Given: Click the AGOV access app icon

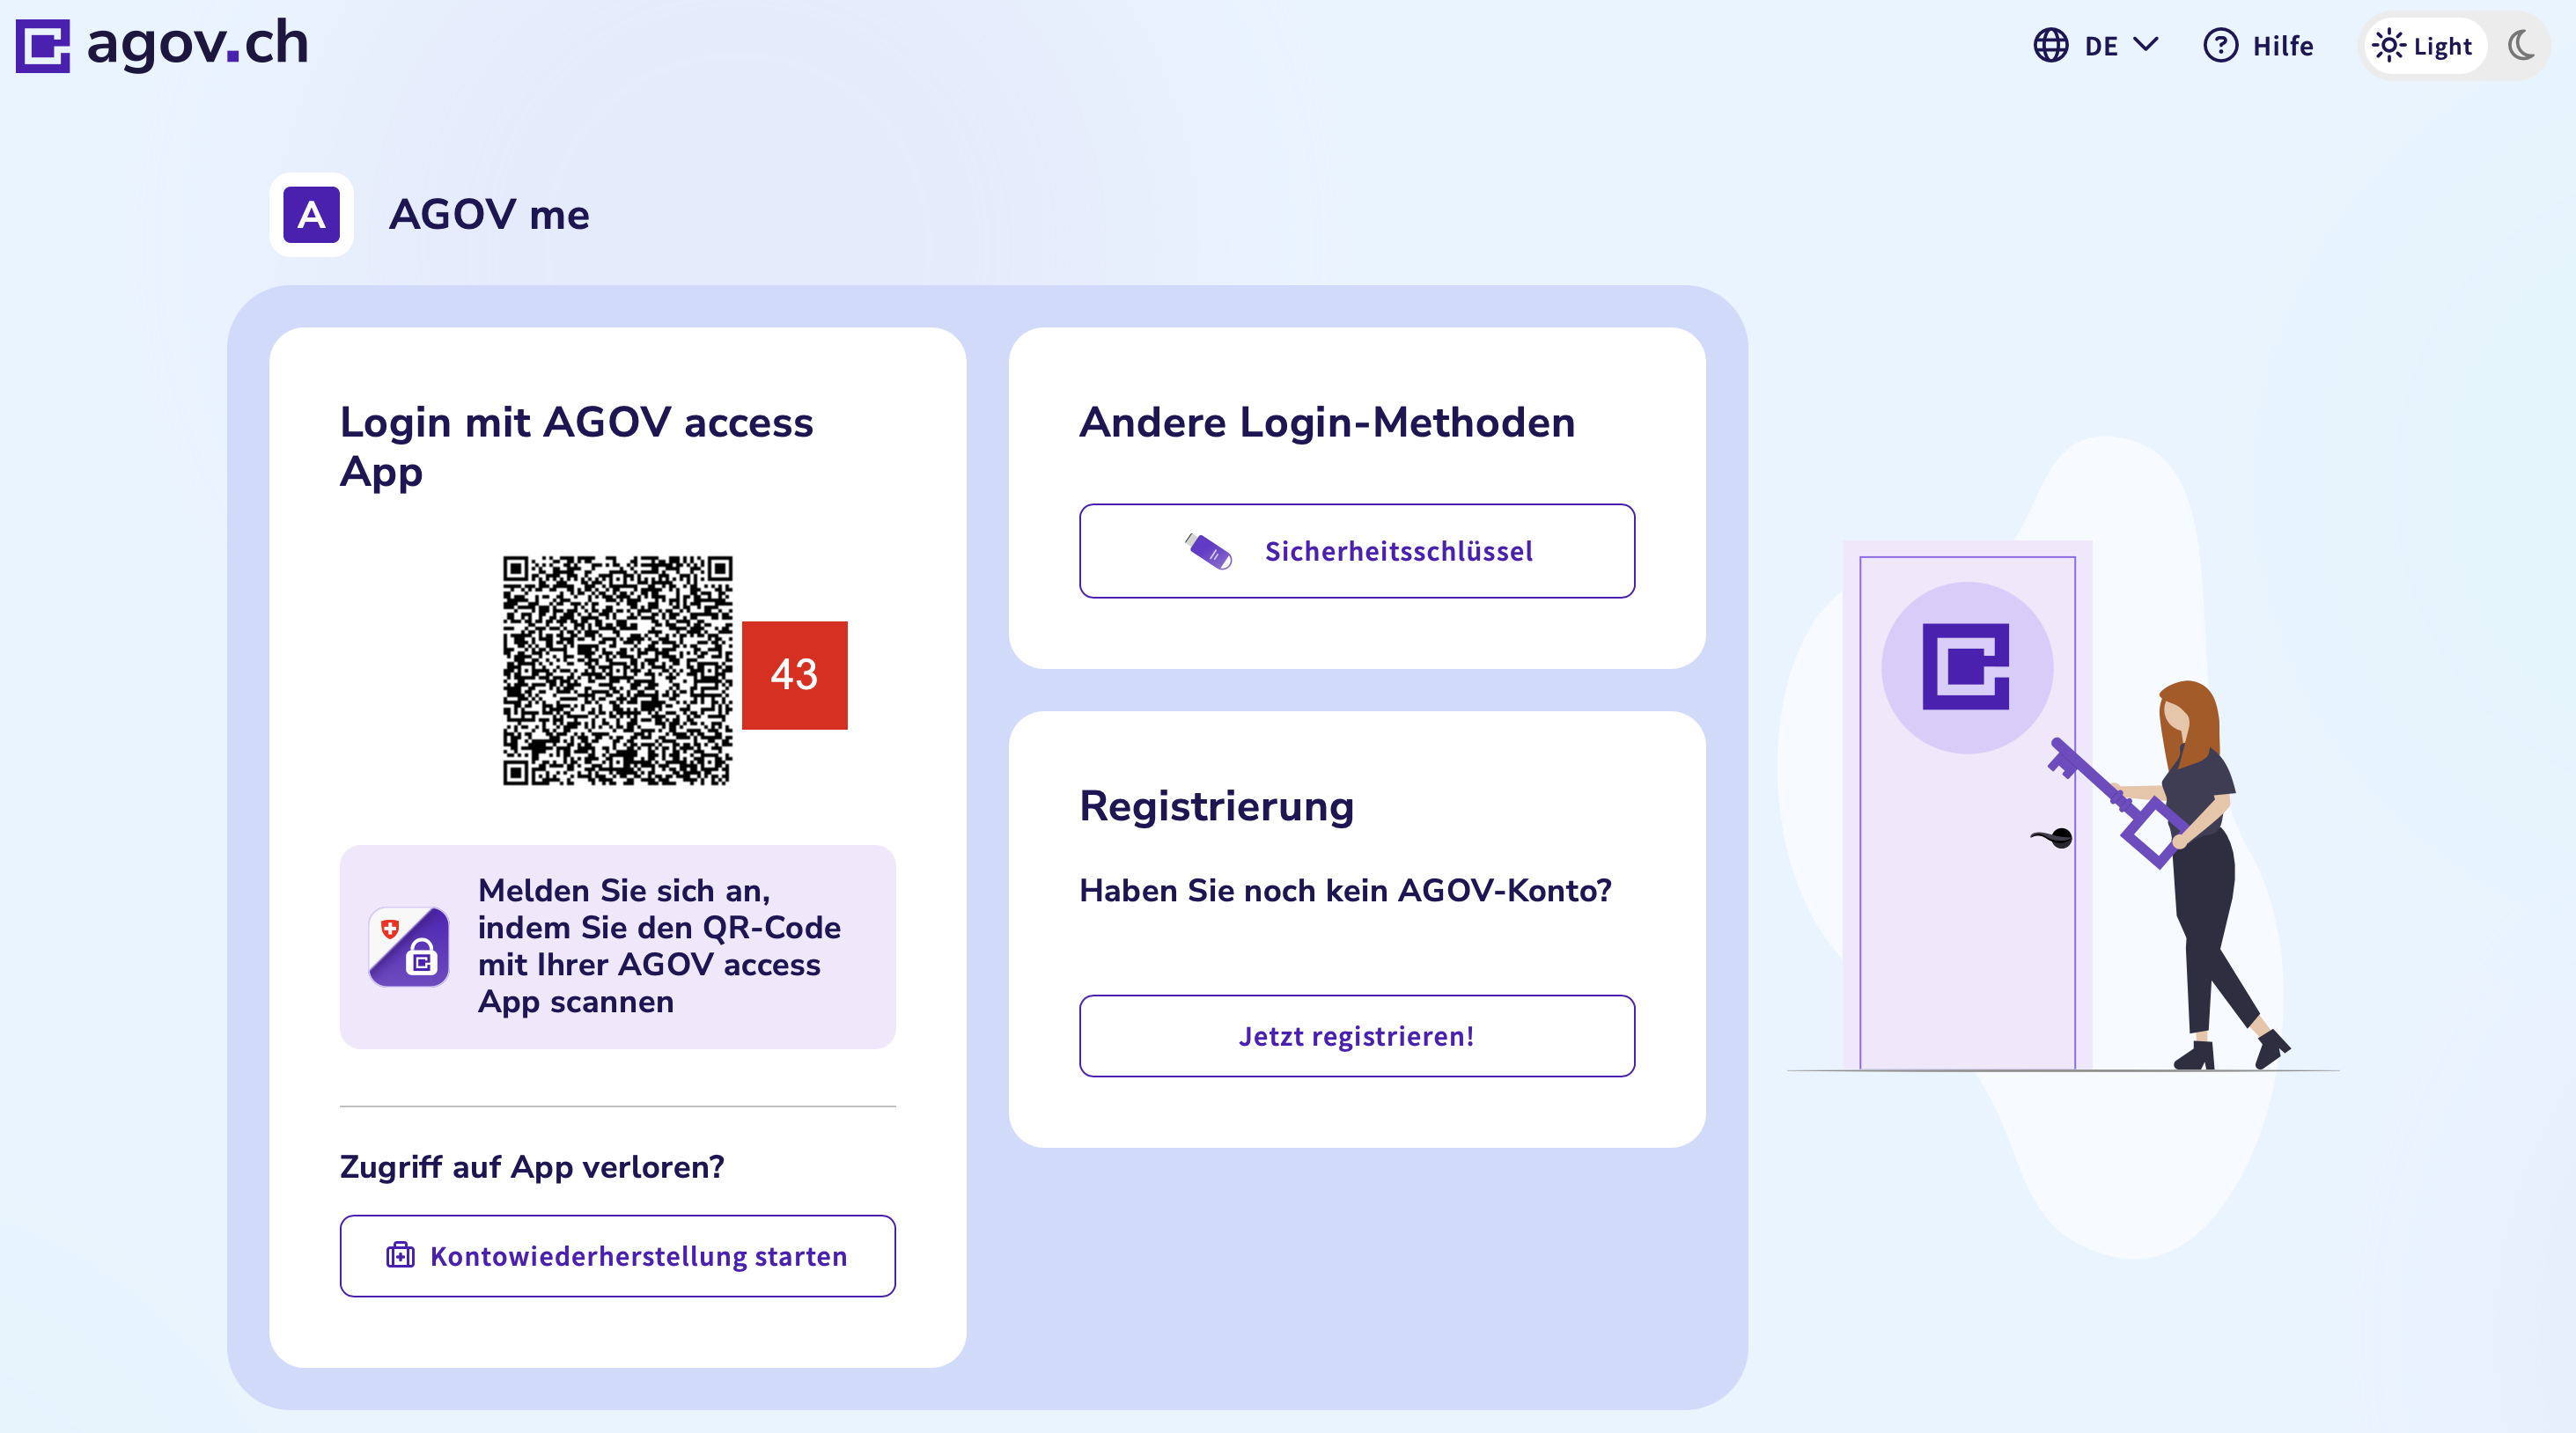Looking at the screenshot, I should coord(409,946).
